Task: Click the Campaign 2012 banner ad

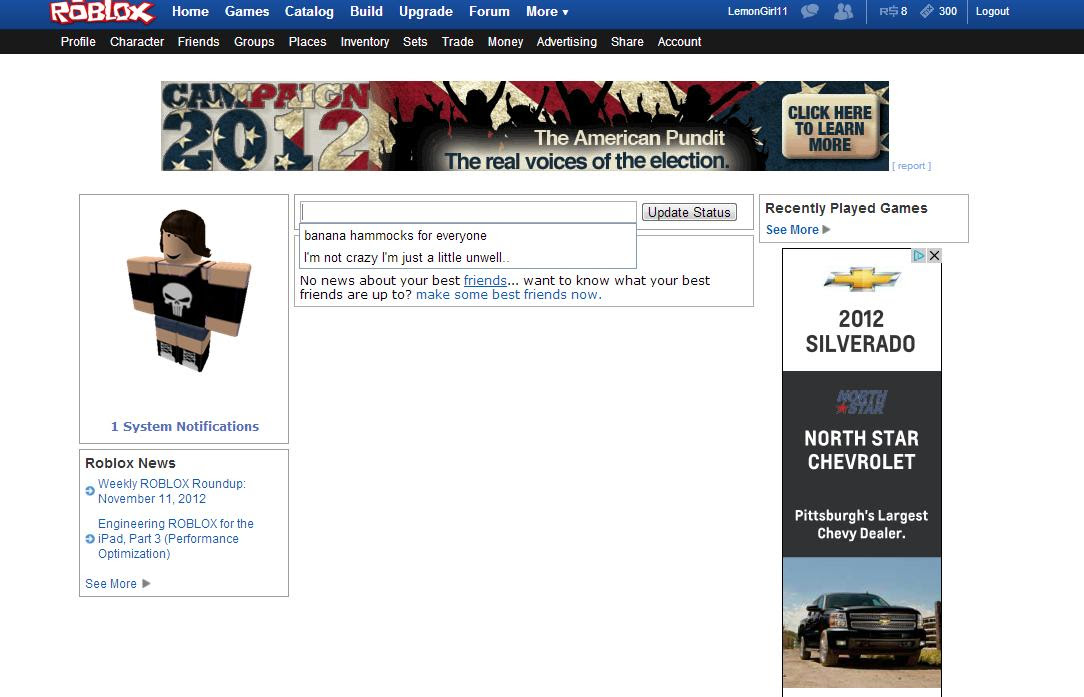Action: click(525, 126)
